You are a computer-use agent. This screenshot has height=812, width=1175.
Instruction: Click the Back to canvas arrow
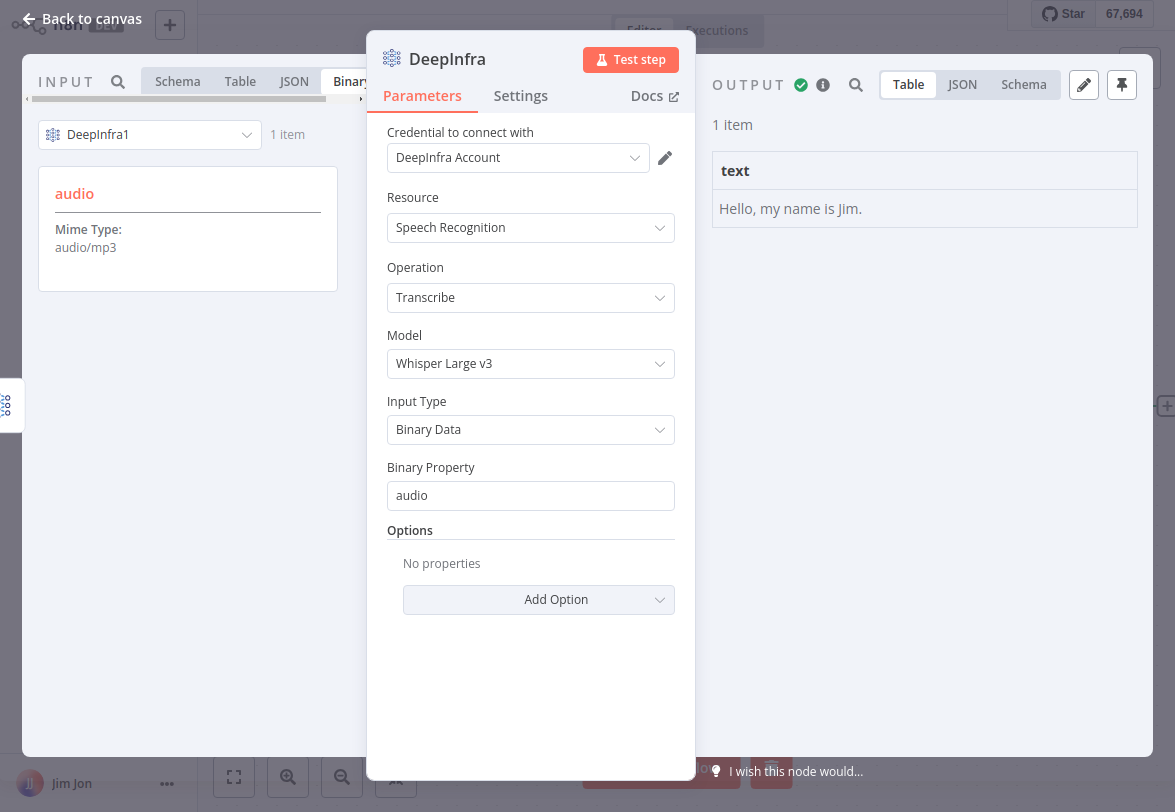click(28, 19)
